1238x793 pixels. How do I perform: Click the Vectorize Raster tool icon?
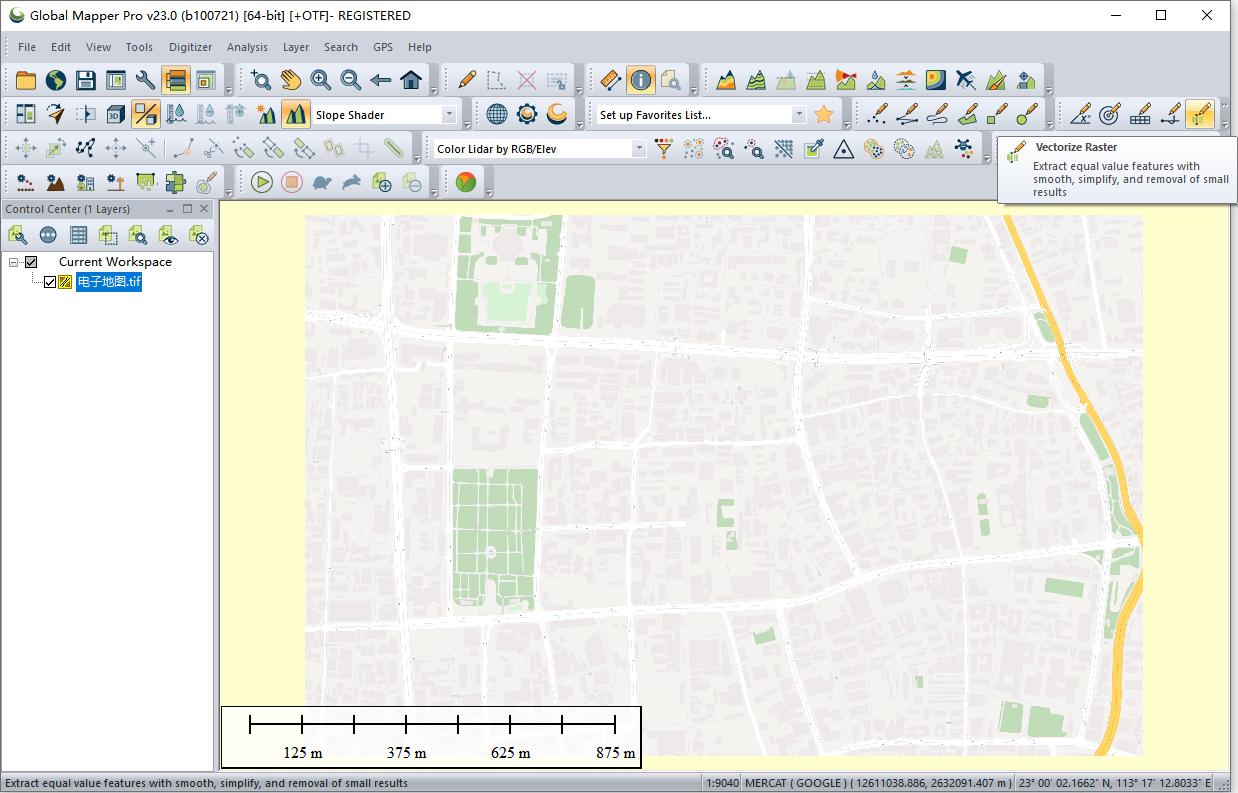coord(1199,114)
